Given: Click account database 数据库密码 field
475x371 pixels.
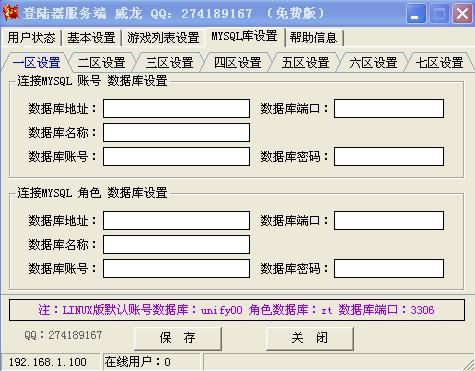Looking at the screenshot, I should tap(389, 156).
